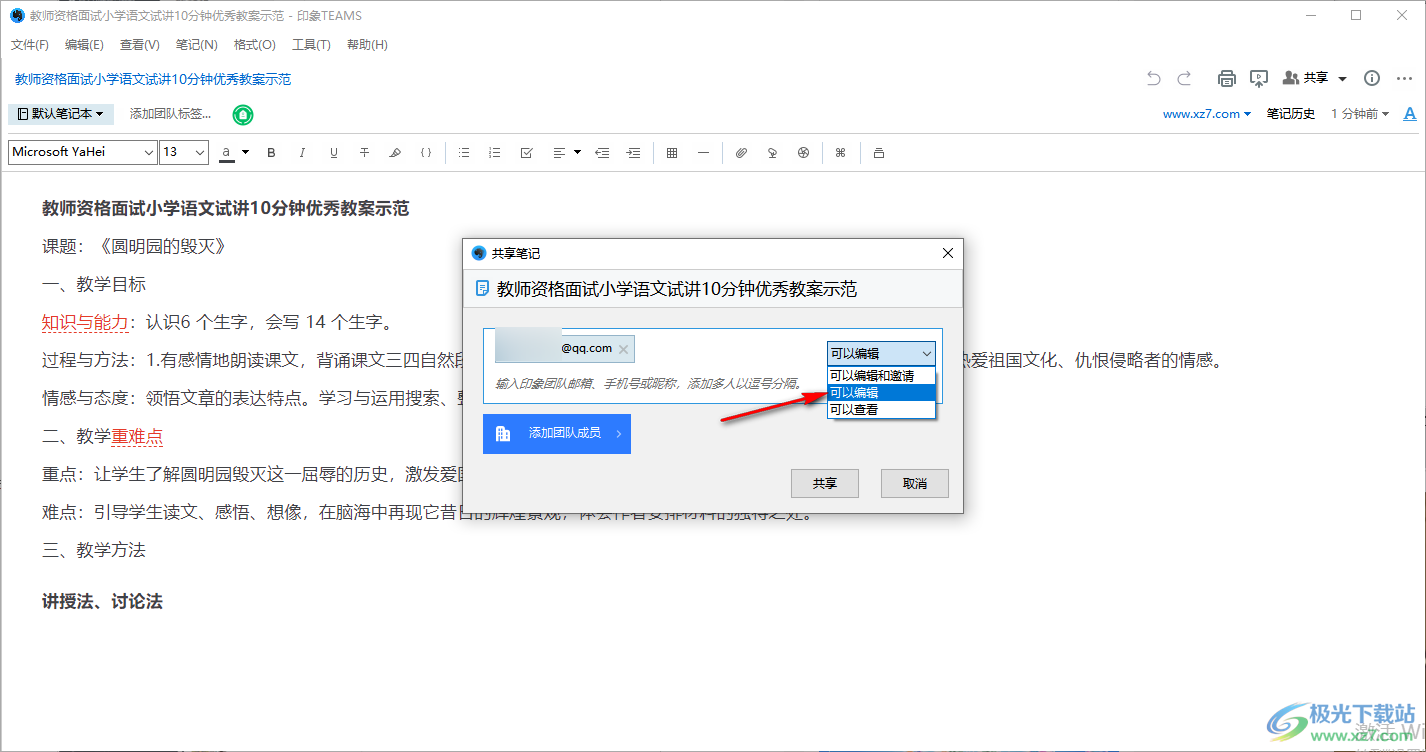
Task: Click the 讲授法、讨论法 bold line
Action: pos(102,601)
